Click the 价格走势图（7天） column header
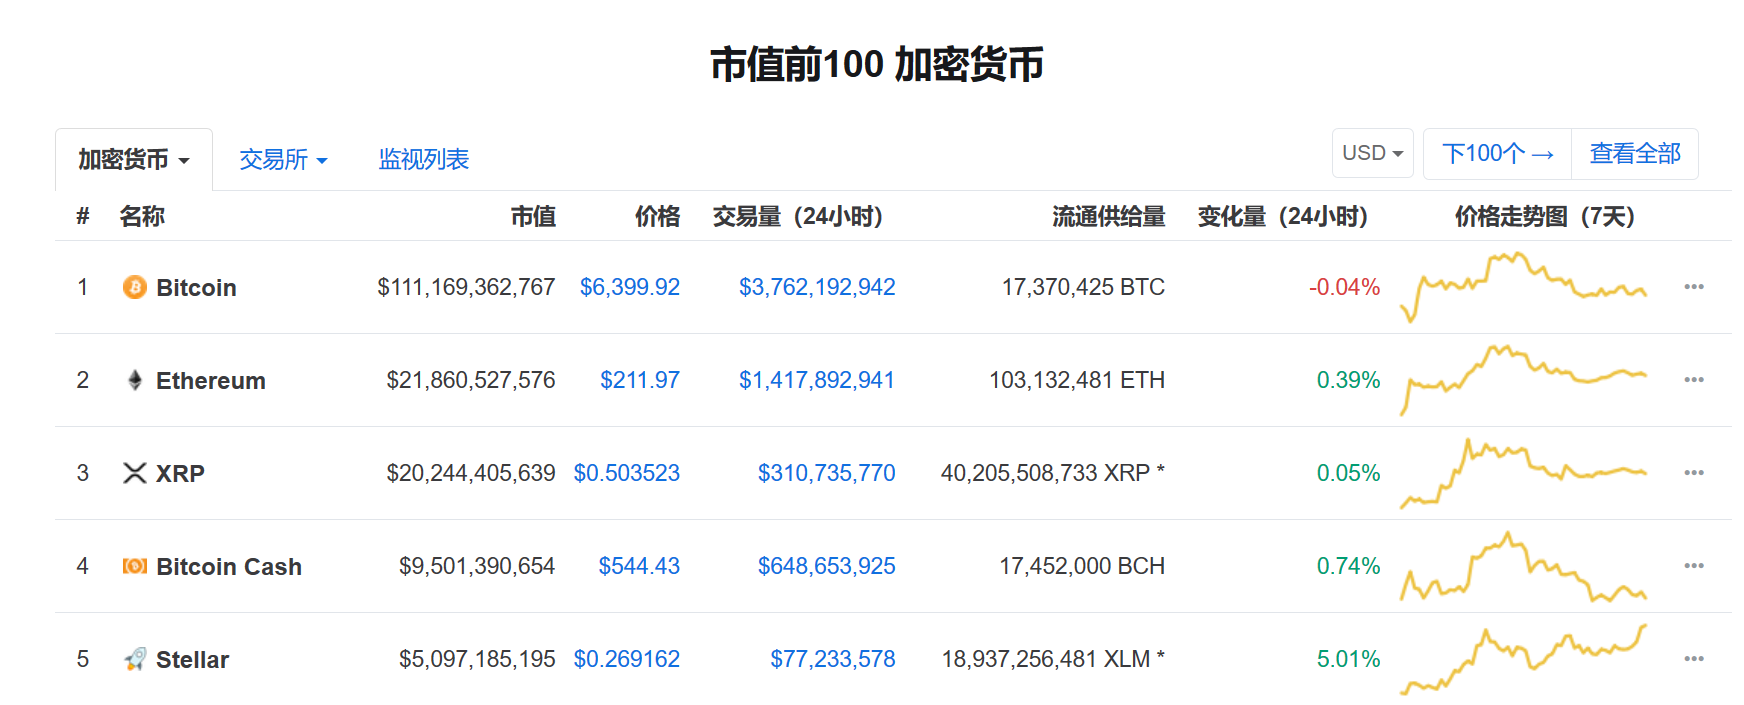The width and height of the screenshot is (1744, 705). pyautogui.click(x=1545, y=217)
